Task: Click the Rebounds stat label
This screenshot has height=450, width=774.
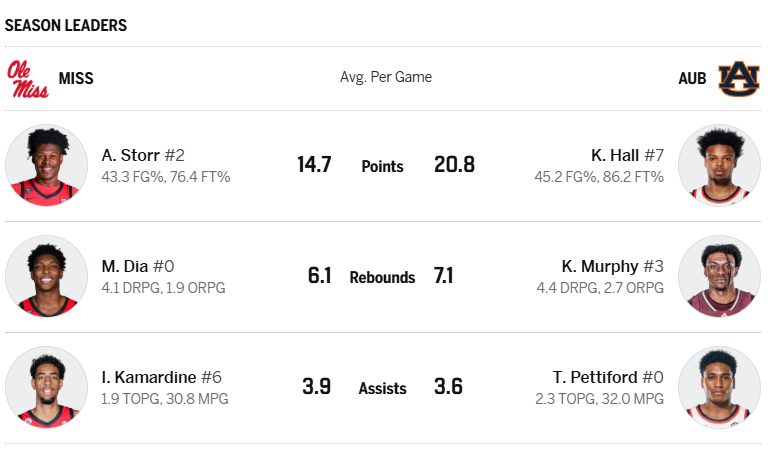Action: tap(382, 277)
